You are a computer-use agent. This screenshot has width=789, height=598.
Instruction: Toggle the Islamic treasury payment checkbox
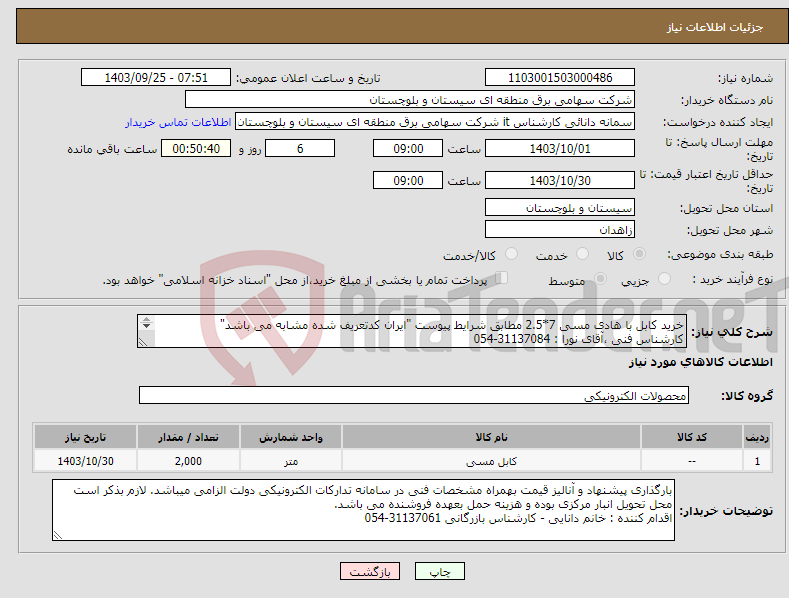pyautogui.click(x=502, y=278)
